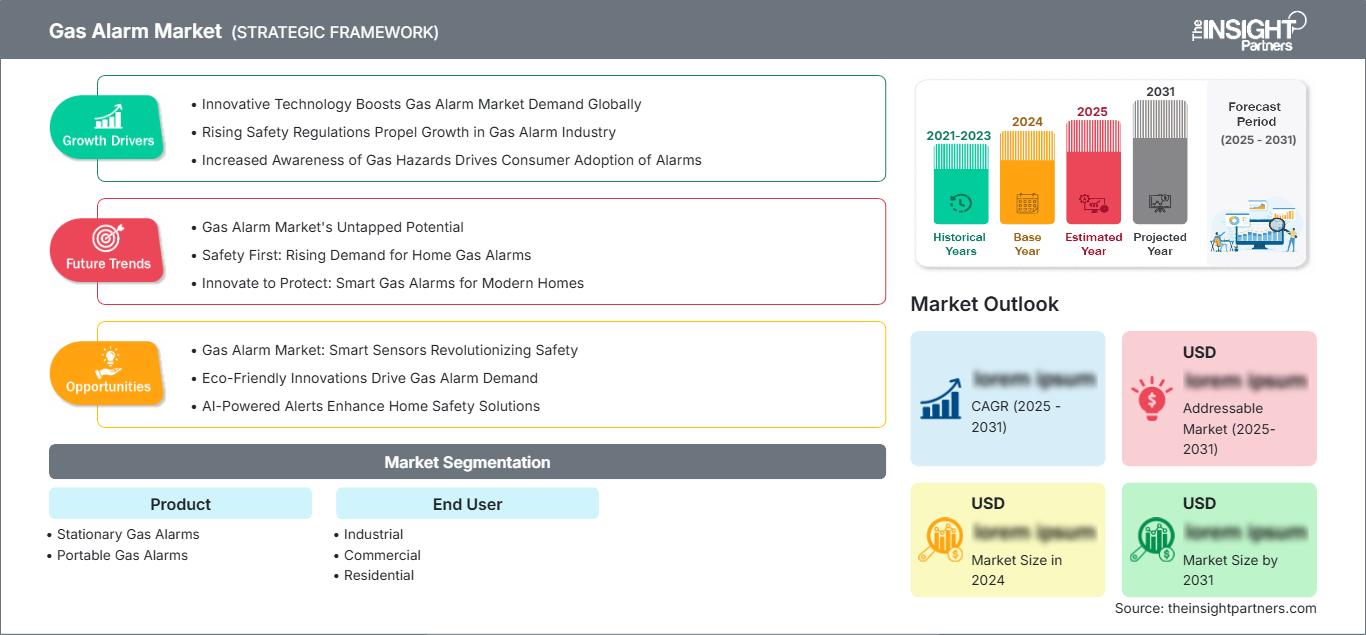The image size is (1366, 635).
Task: Click the 2031 Projected Year bar
Action: tap(1160, 160)
